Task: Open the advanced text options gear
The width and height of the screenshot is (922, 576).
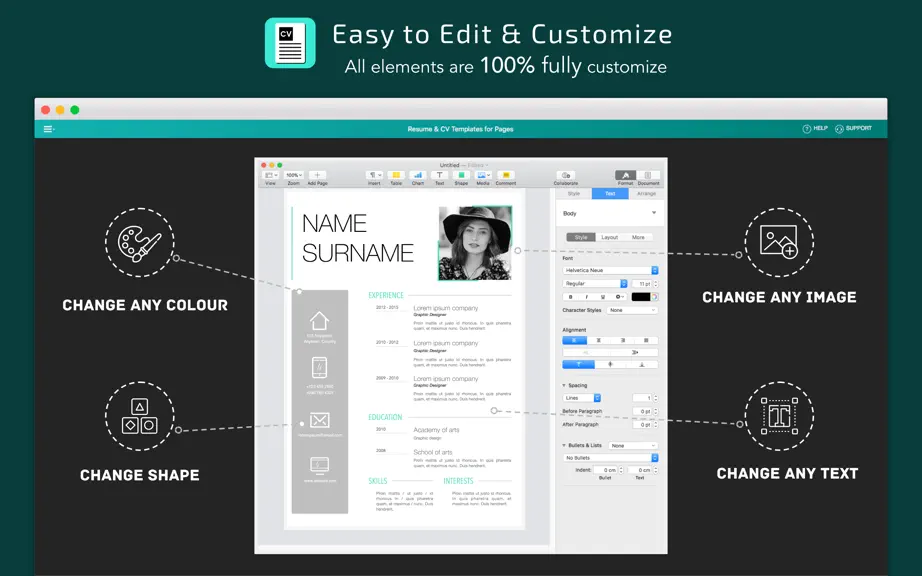Action: [x=619, y=297]
